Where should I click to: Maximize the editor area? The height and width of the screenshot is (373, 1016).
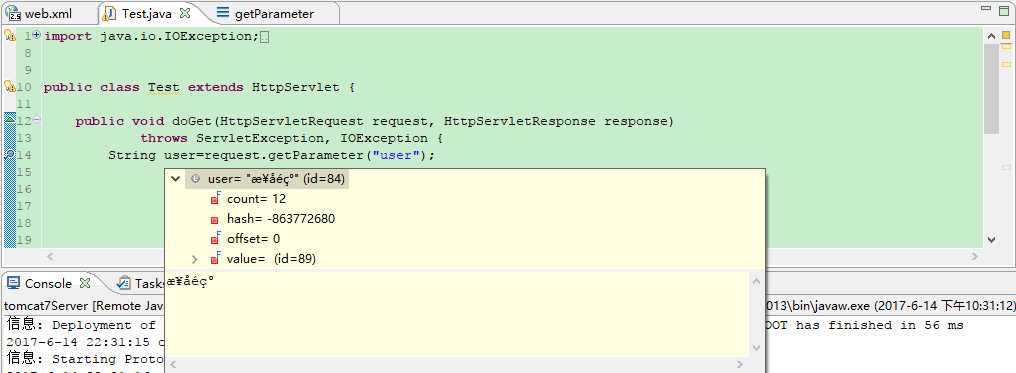1005,10
